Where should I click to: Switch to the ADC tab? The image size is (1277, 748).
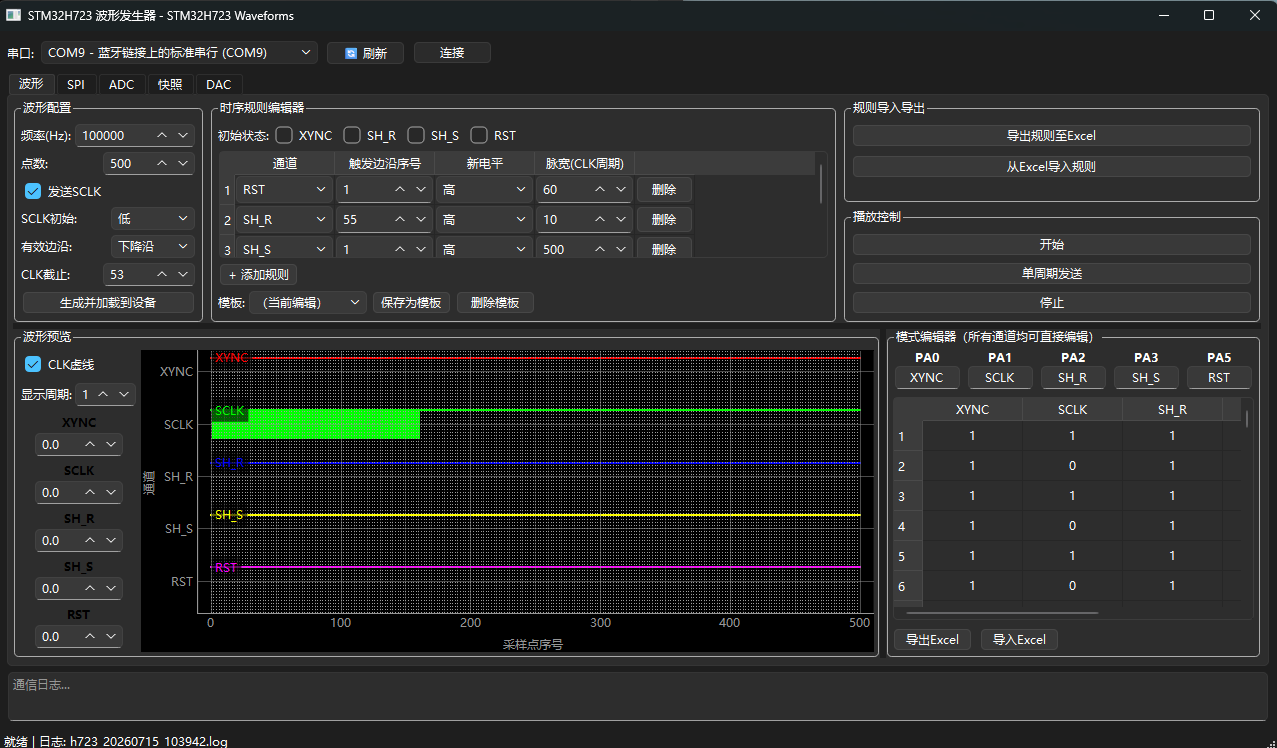(x=121, y=84)
